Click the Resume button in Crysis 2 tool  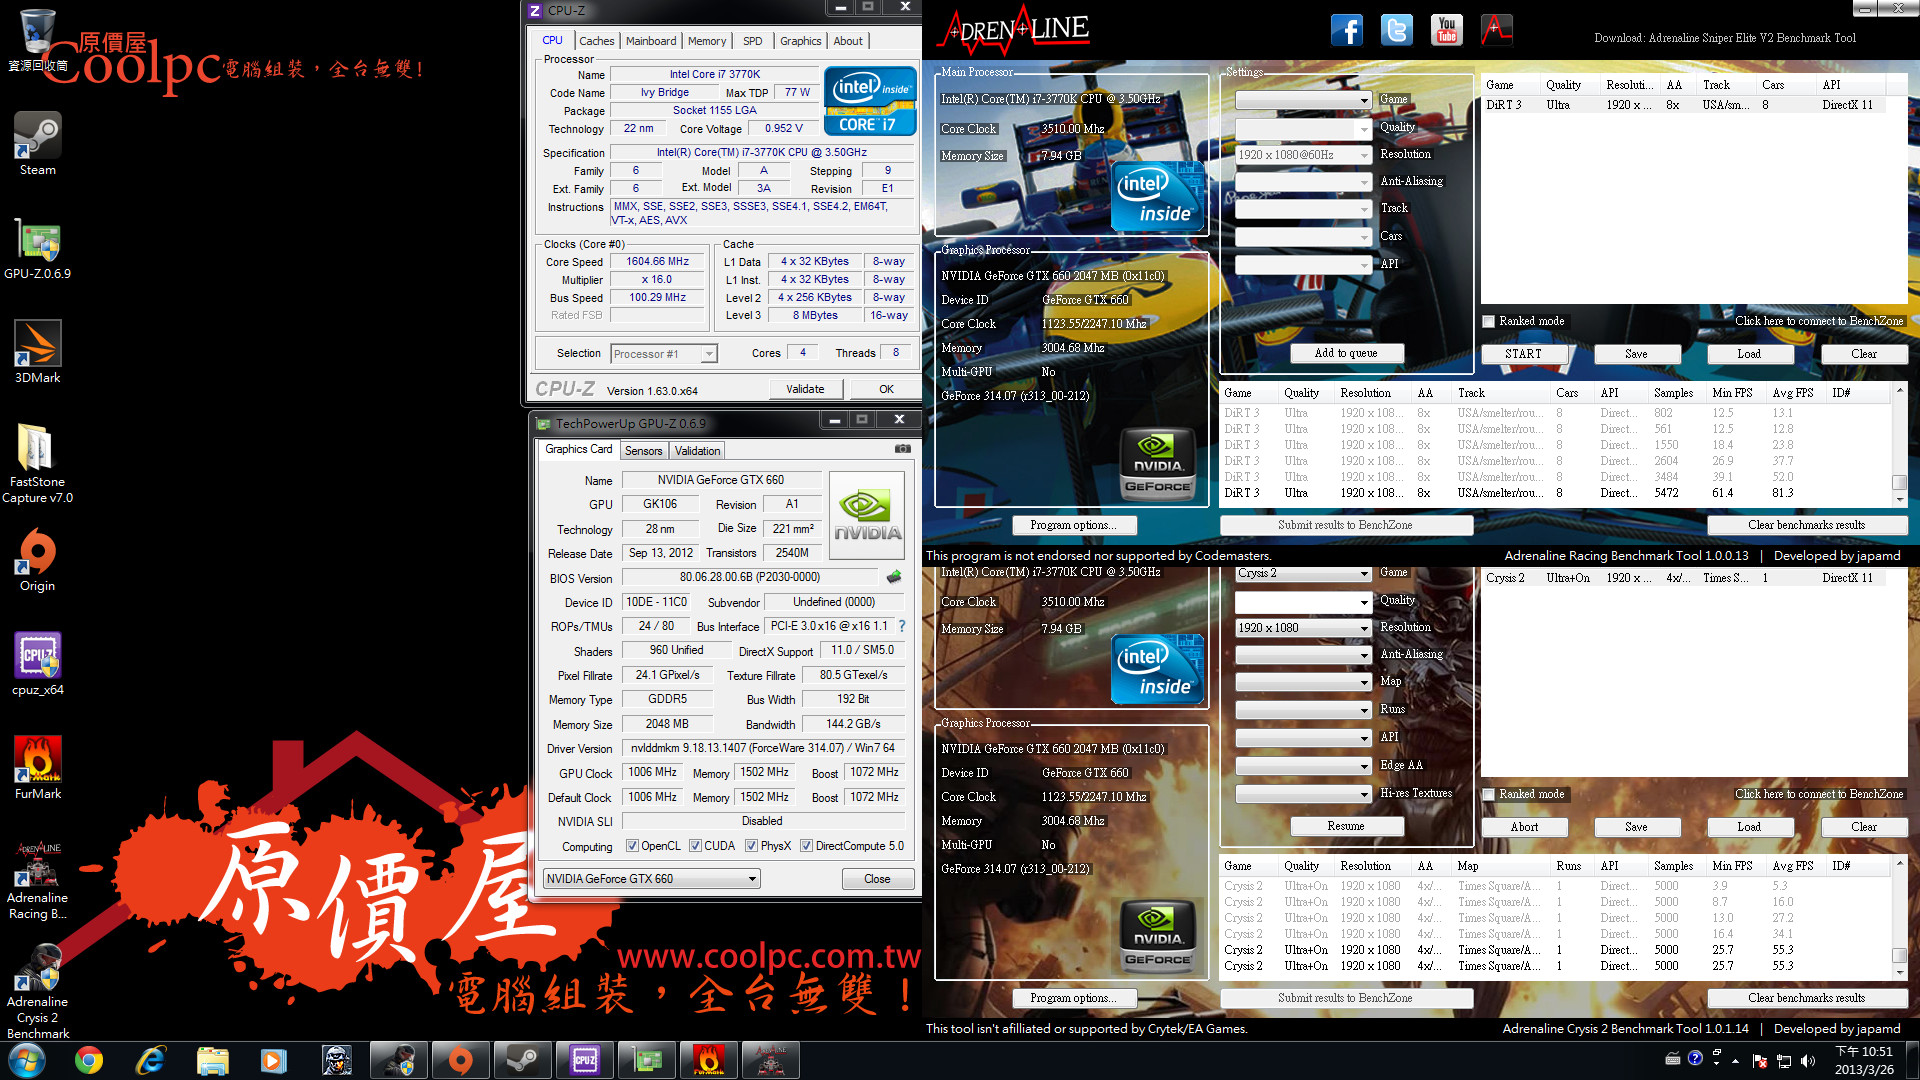click(x=1346, y=826)
